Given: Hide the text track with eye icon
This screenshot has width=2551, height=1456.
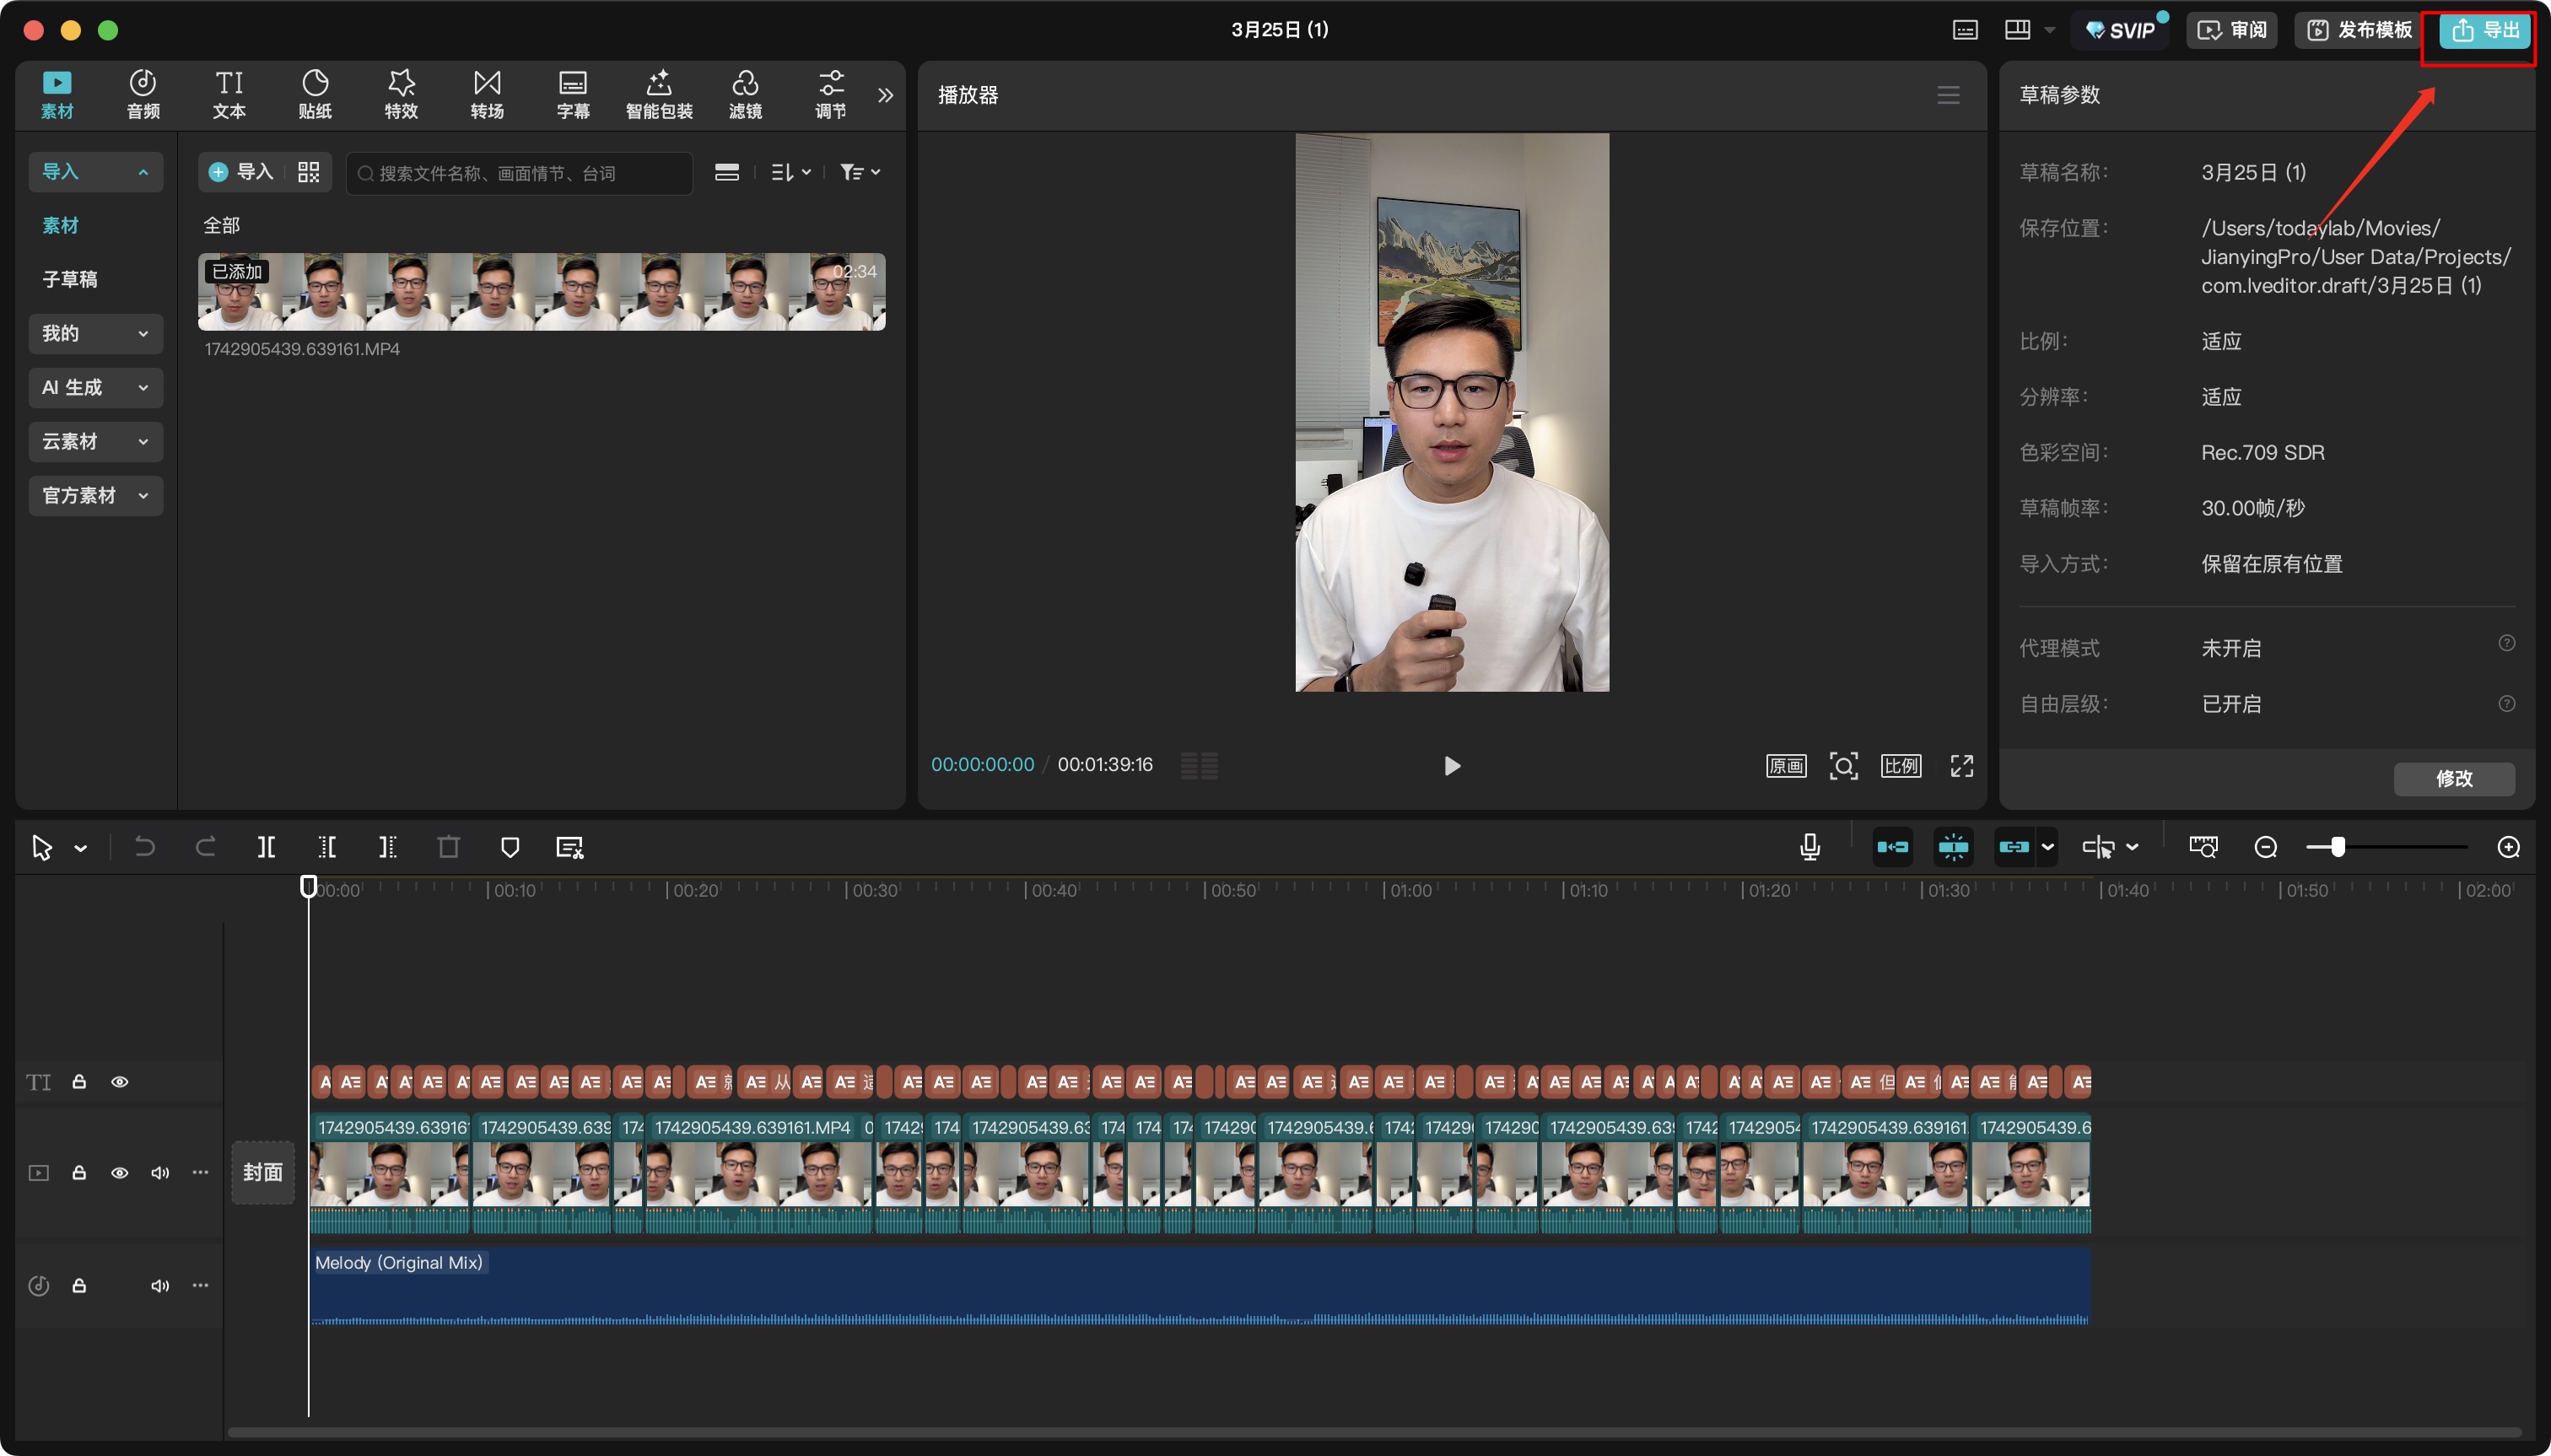Looking at the screenshot, I should coord(120,1082).
